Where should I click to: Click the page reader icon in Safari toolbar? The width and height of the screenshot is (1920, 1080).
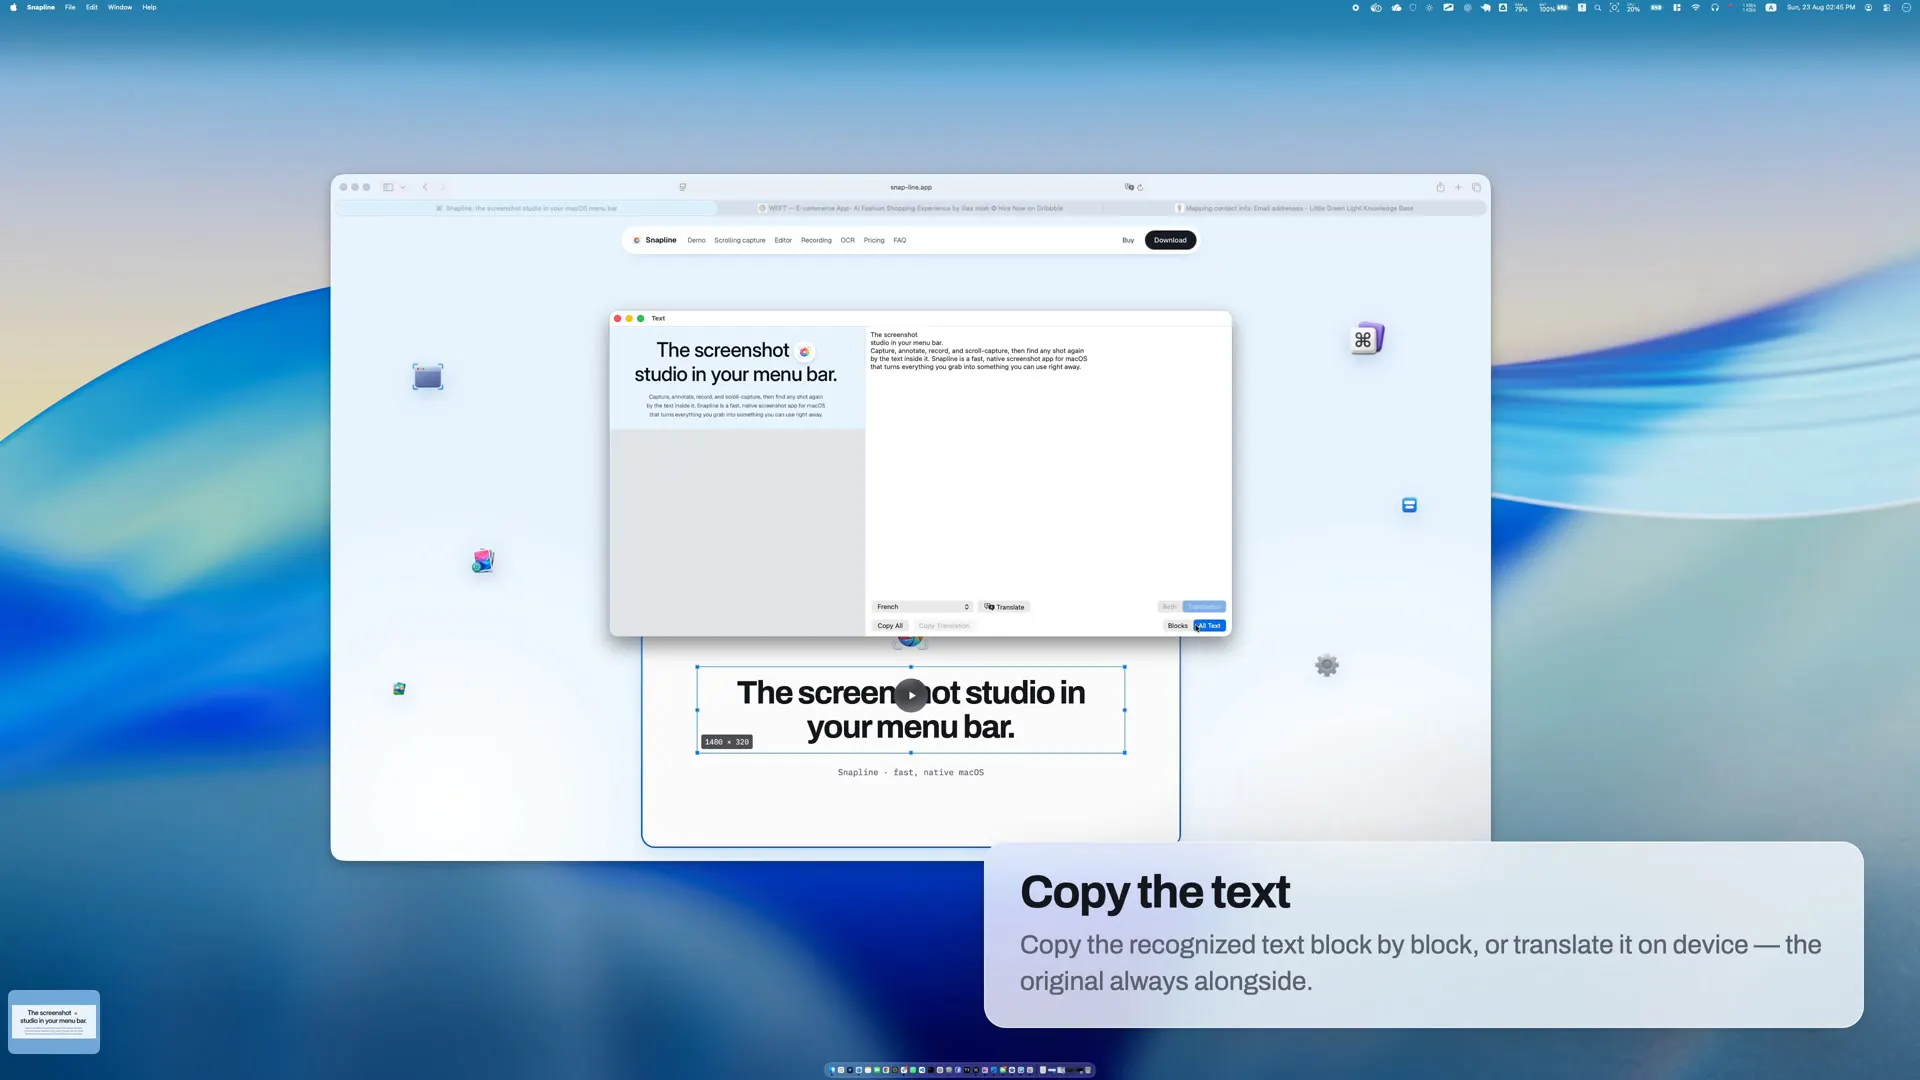tap(683, 187)
